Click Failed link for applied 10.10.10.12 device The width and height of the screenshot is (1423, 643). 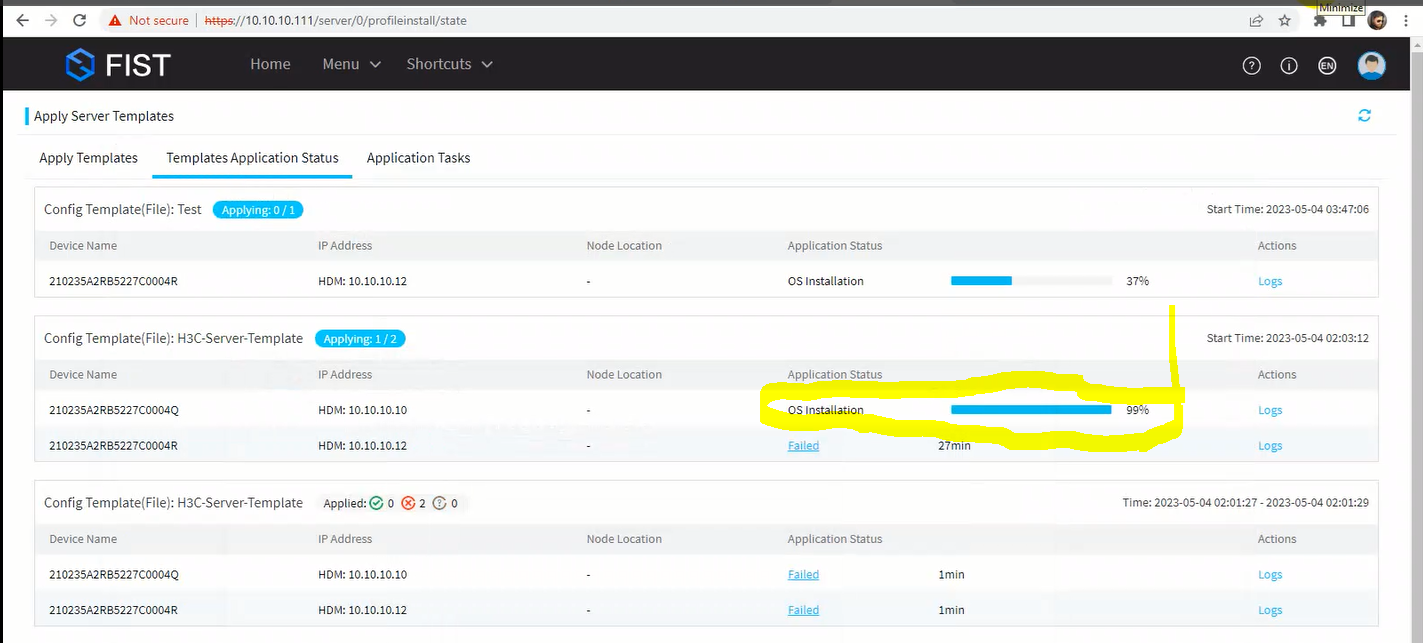click(x=803, y=610)
